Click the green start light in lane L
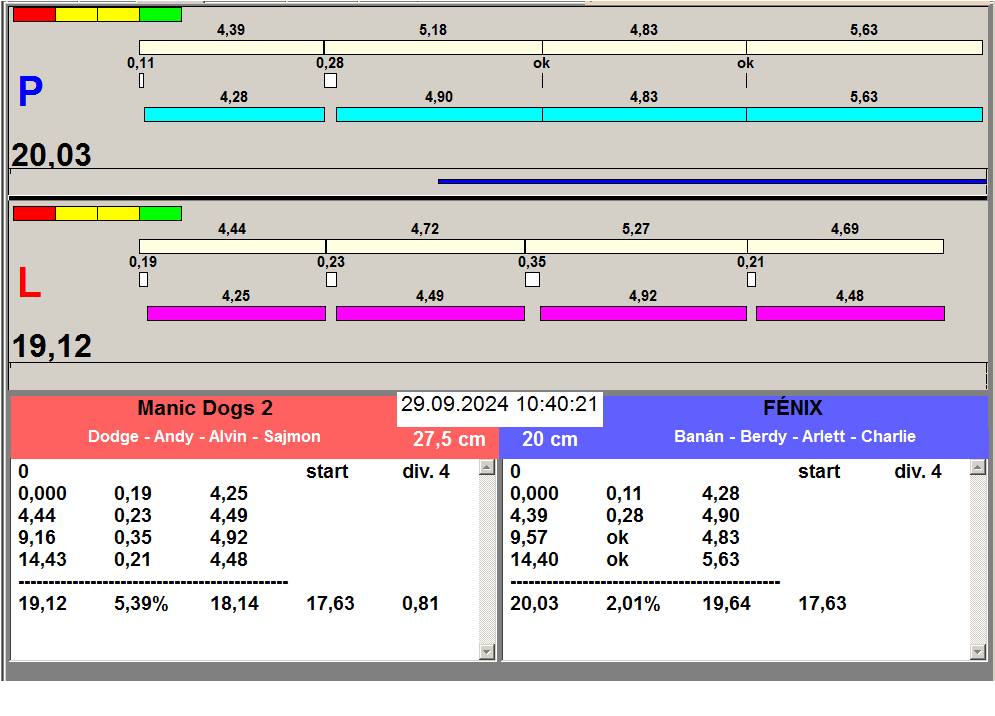 click(160, 213)
